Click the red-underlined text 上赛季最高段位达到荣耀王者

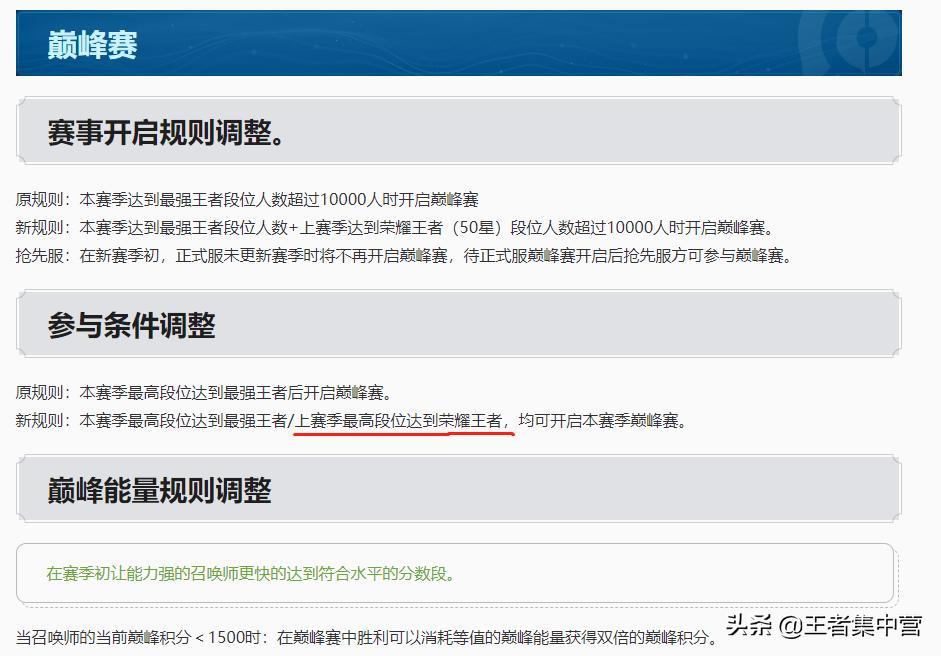click(398, 421)
